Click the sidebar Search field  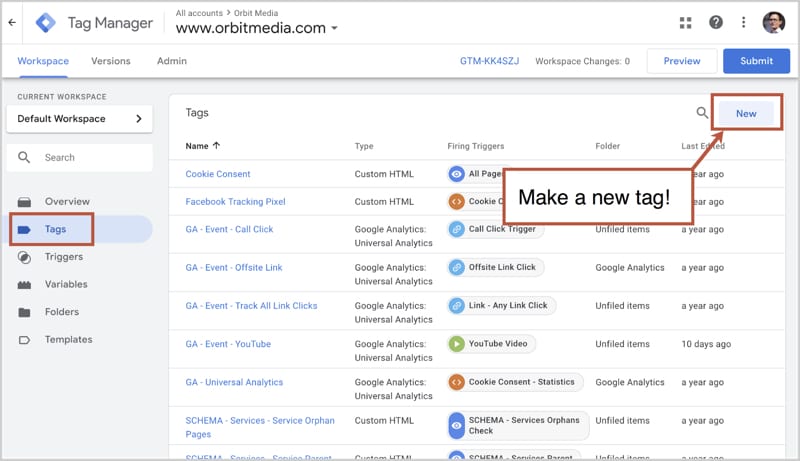80,158
